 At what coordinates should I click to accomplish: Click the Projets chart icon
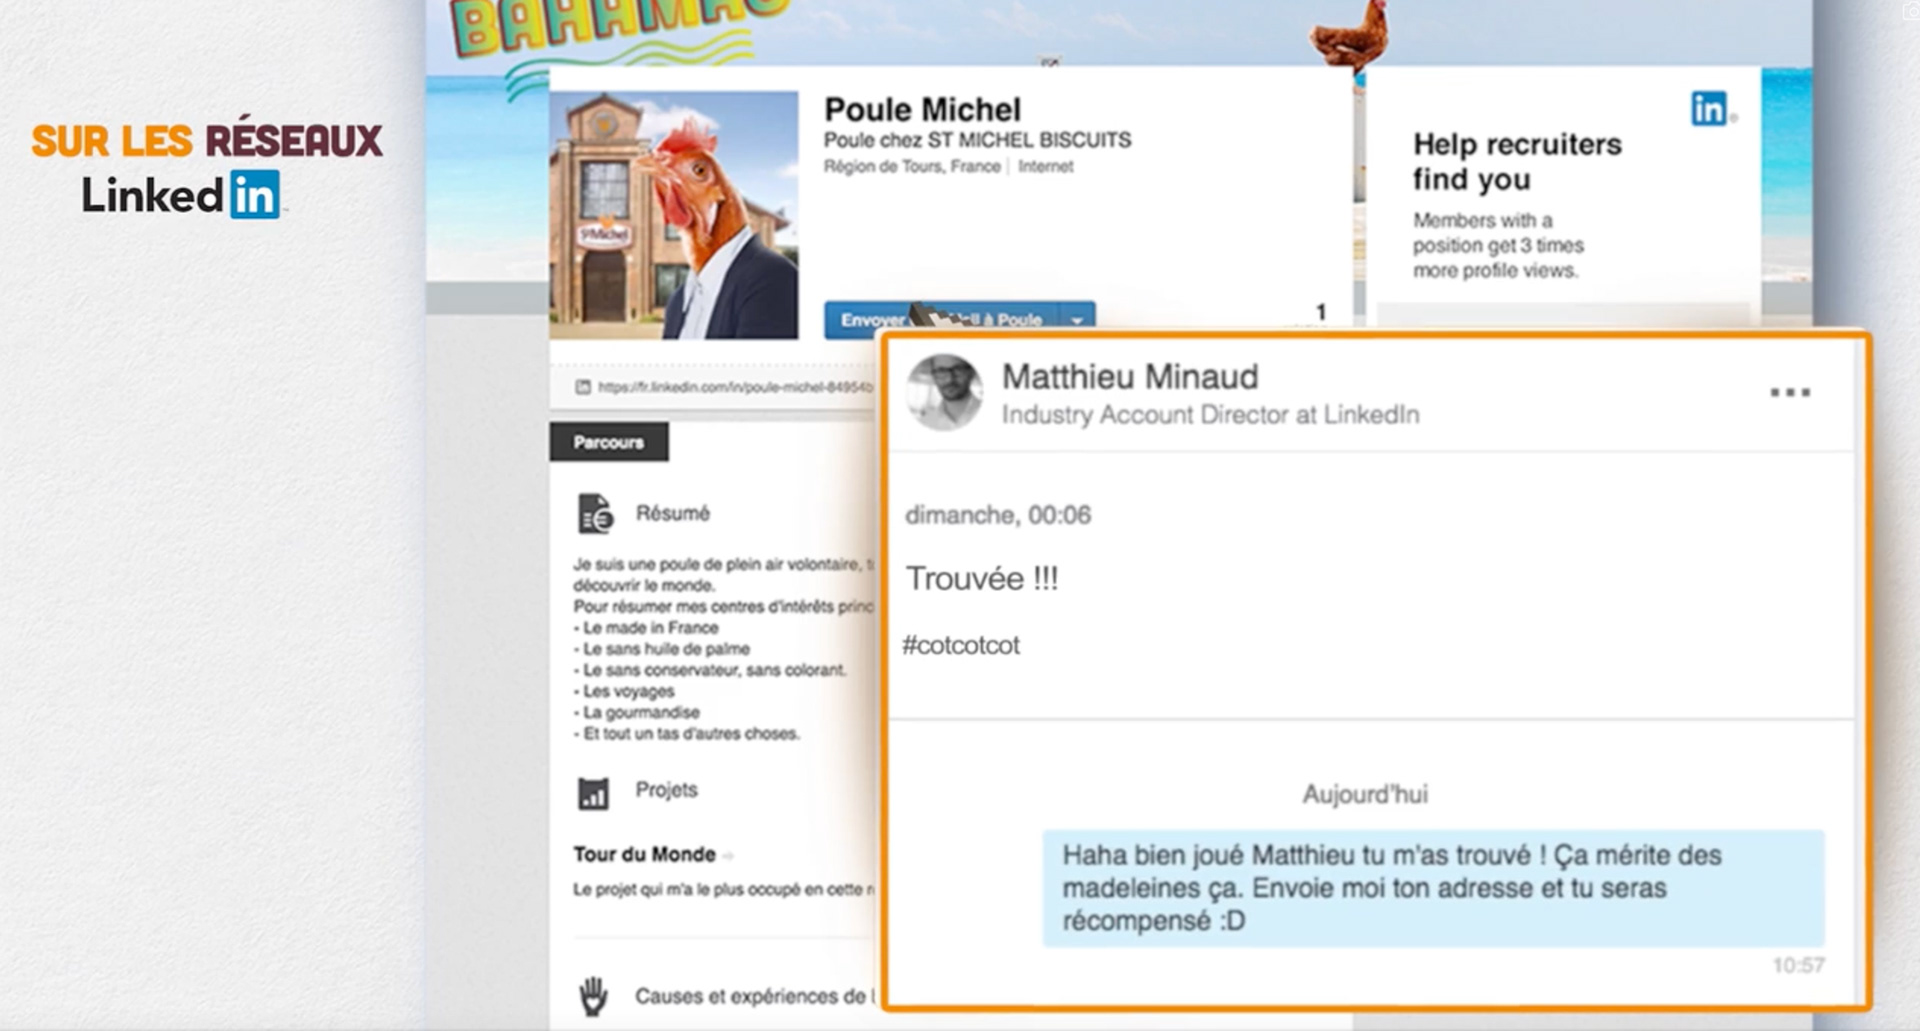click(x=593, y=794)
